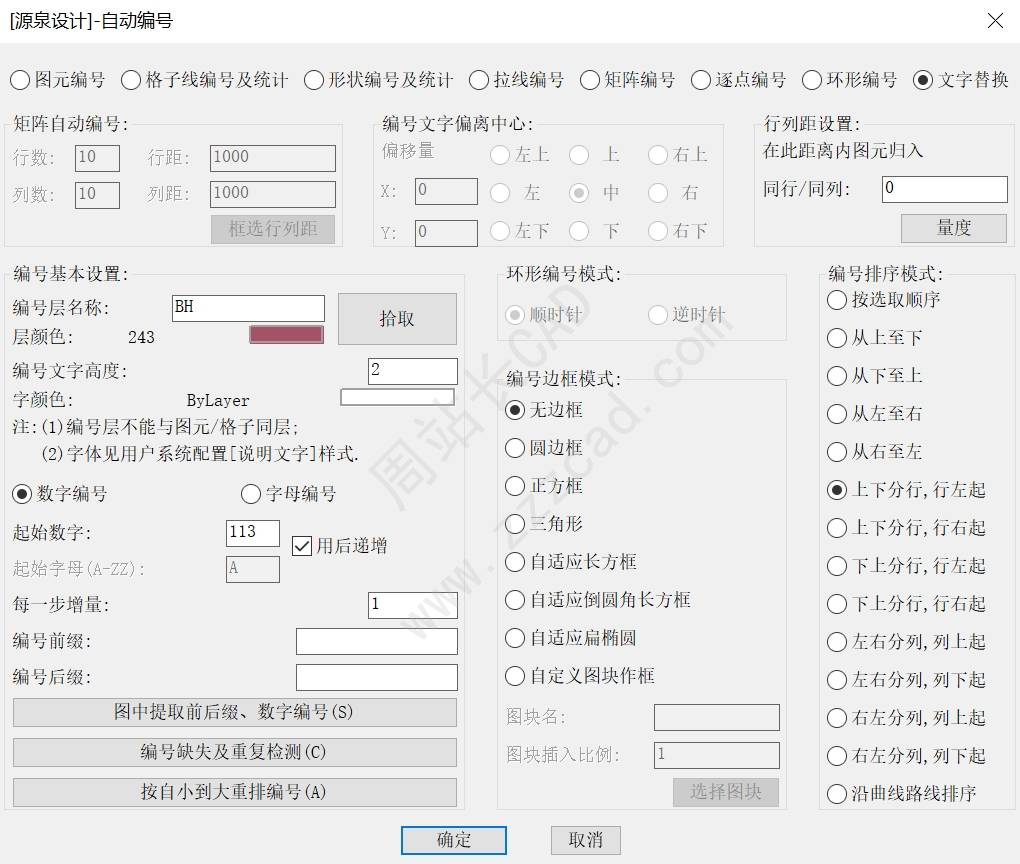Choose 自定义图块作框 option

point(580,676)
